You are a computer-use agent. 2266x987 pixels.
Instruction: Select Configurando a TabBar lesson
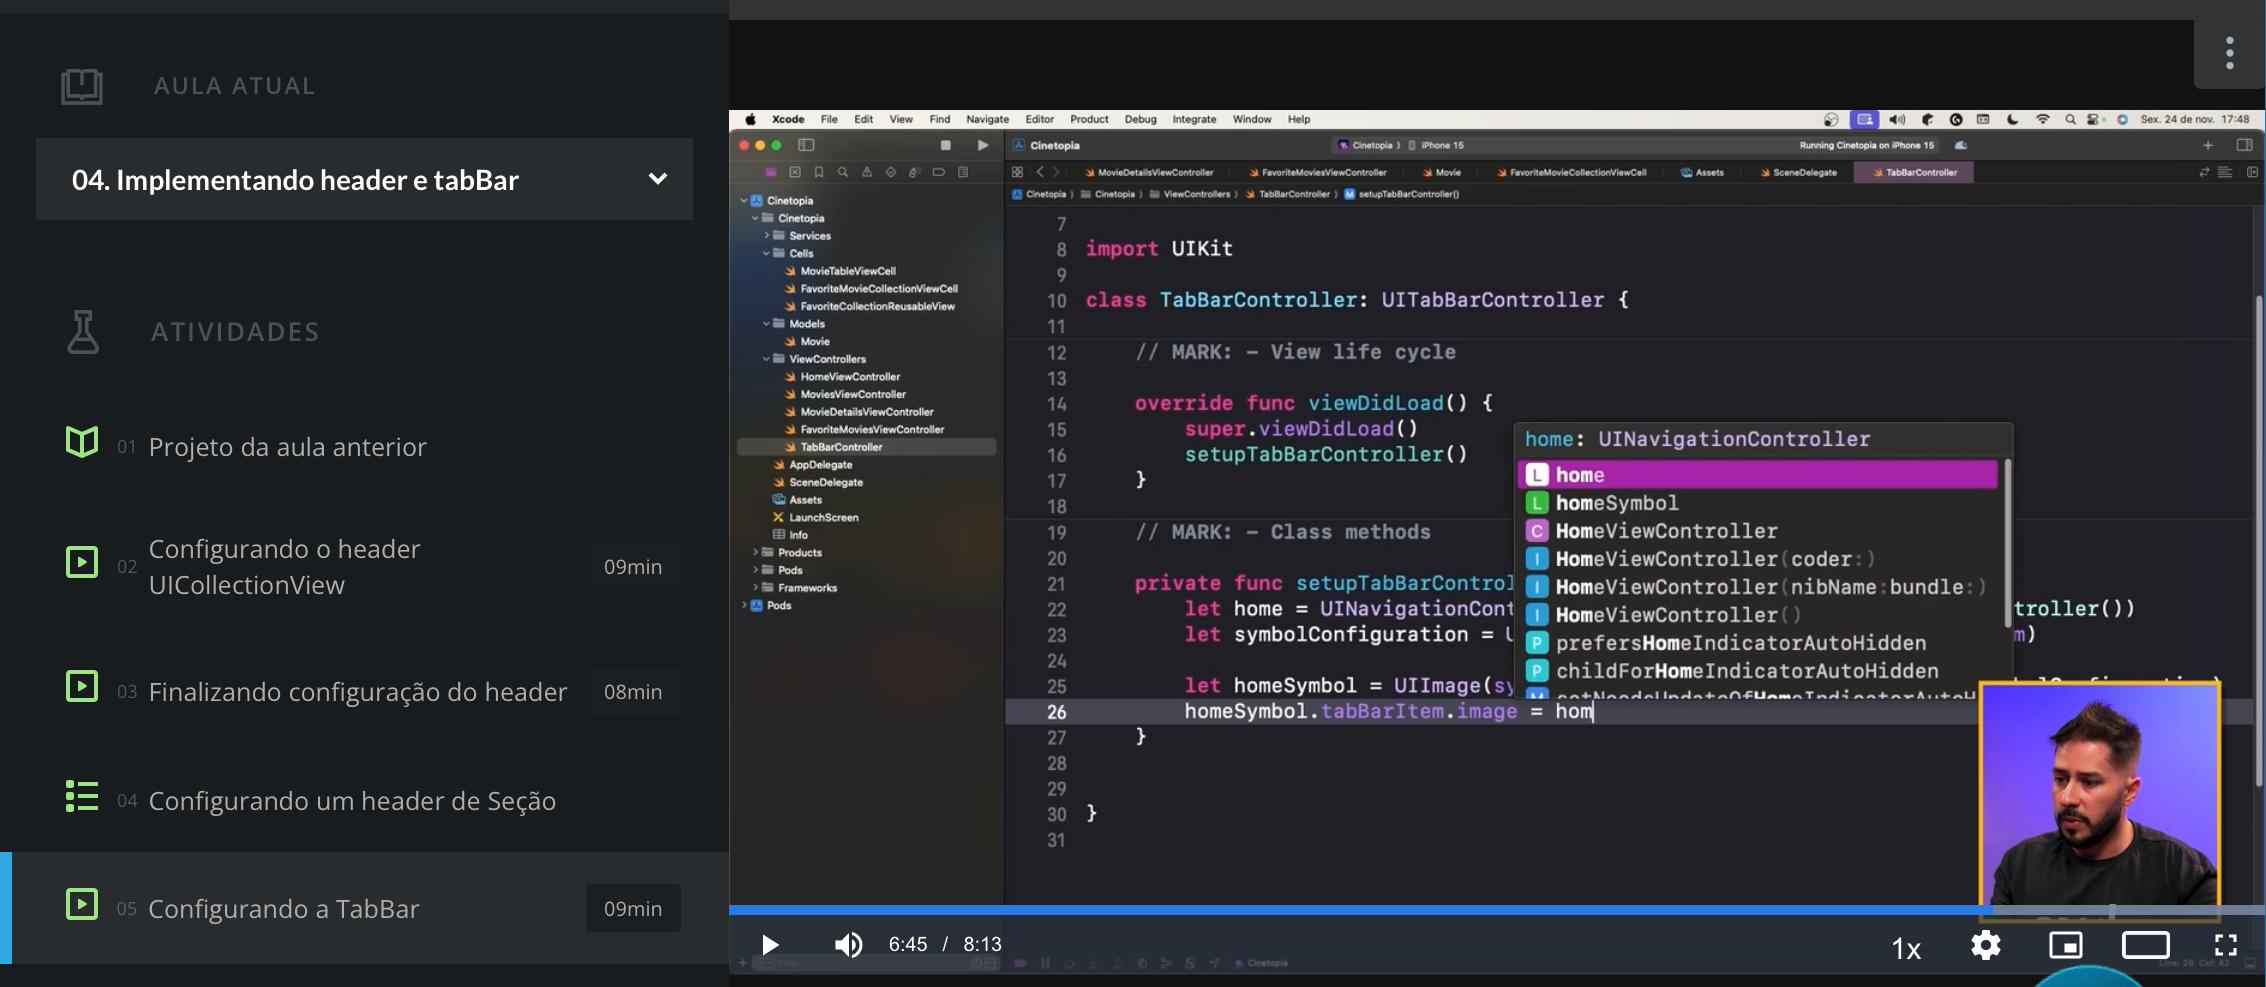click(283, 909)
